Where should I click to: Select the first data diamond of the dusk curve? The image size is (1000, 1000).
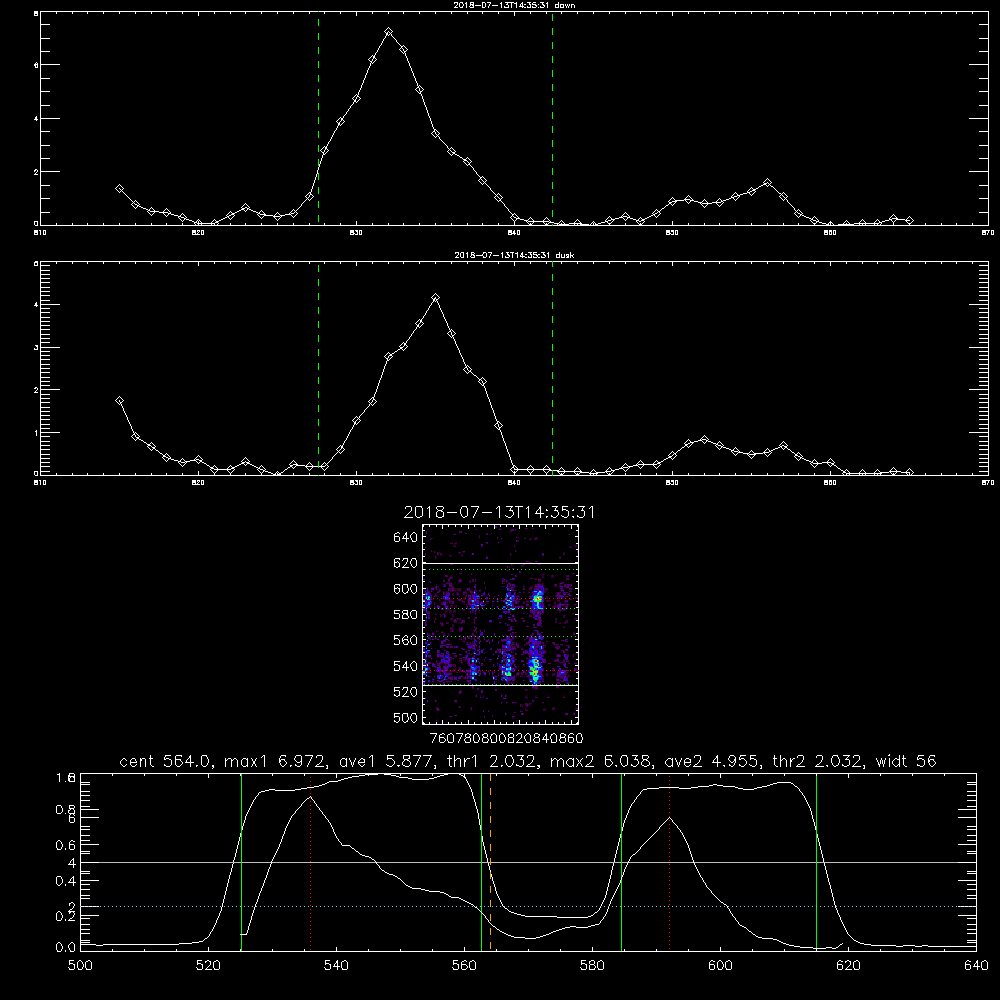point(119,401)
